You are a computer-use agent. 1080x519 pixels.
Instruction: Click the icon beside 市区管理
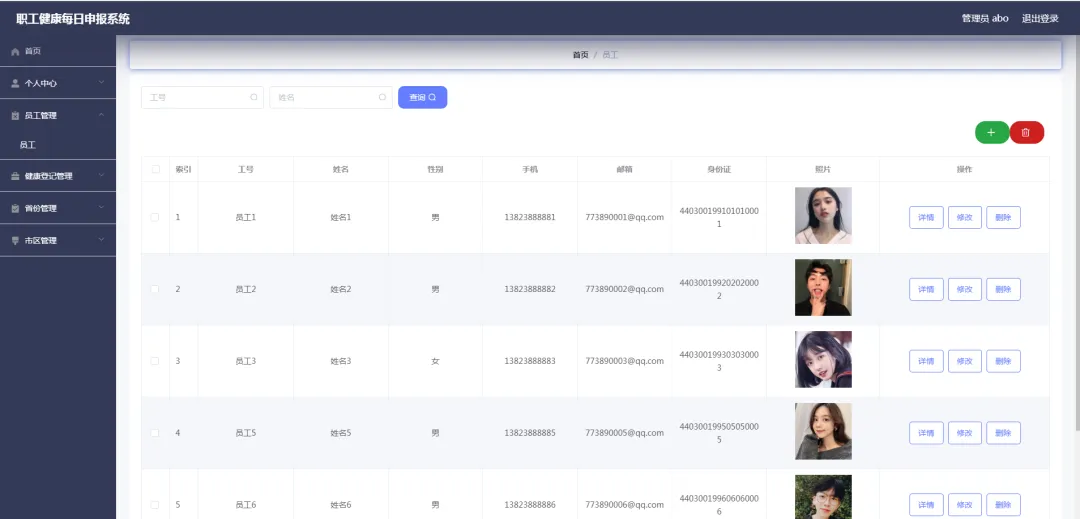point(15,241)
